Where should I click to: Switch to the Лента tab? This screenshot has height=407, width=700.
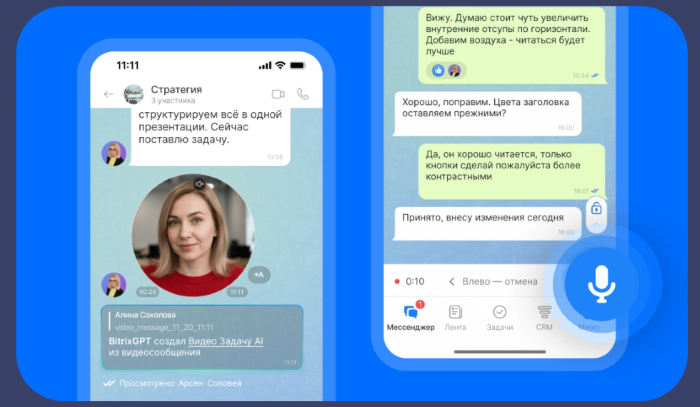point(455,316)
